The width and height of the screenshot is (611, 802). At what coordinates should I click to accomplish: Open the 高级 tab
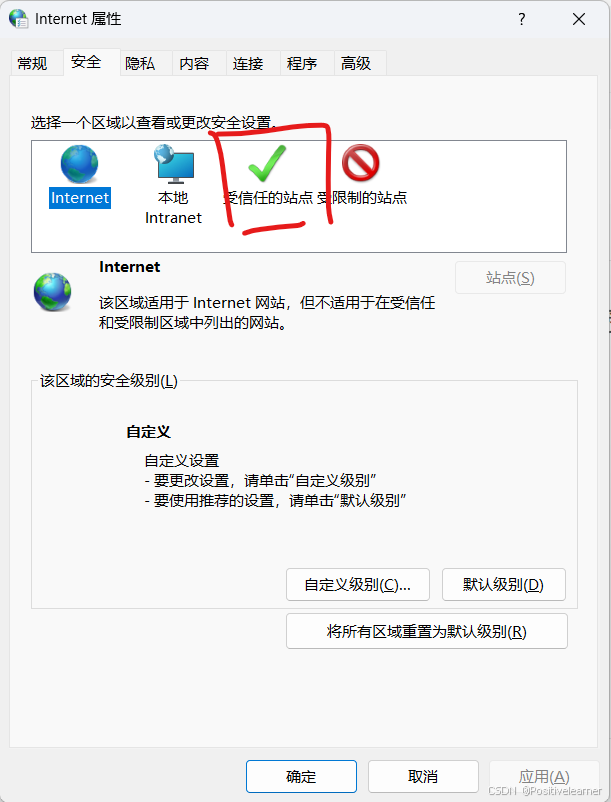click(x=356, y=63)
